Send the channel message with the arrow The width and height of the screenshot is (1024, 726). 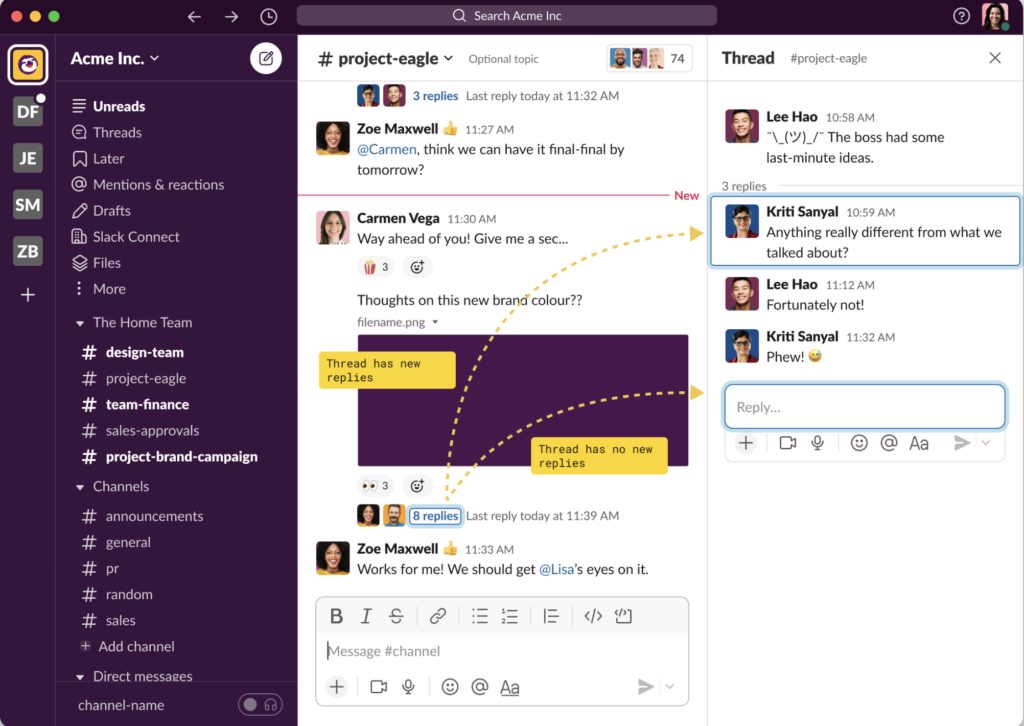[x=645, y=686]
